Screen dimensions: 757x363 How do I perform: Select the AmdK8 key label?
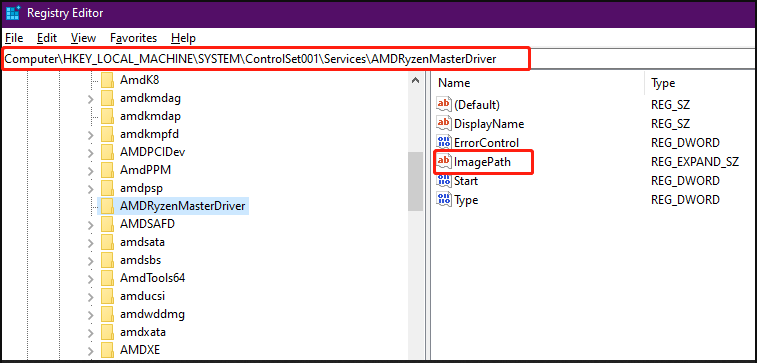click(x=139, y=81)
